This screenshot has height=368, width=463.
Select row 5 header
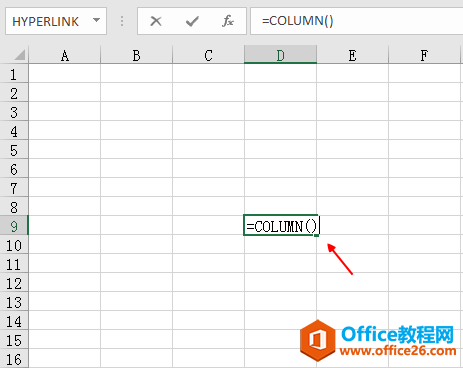14,150
